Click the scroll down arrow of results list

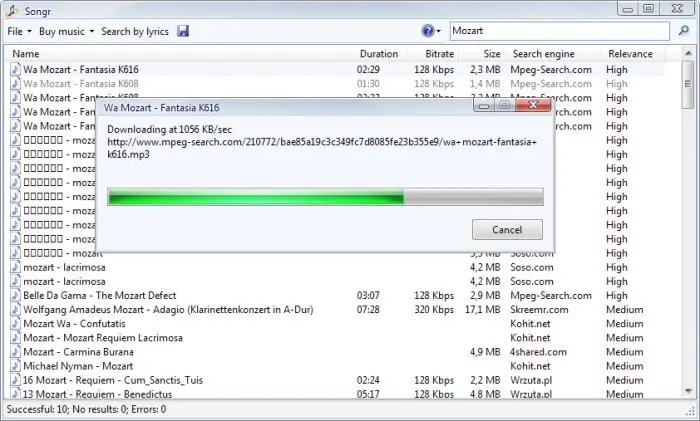pyautogui.click(x=688, y=392)
